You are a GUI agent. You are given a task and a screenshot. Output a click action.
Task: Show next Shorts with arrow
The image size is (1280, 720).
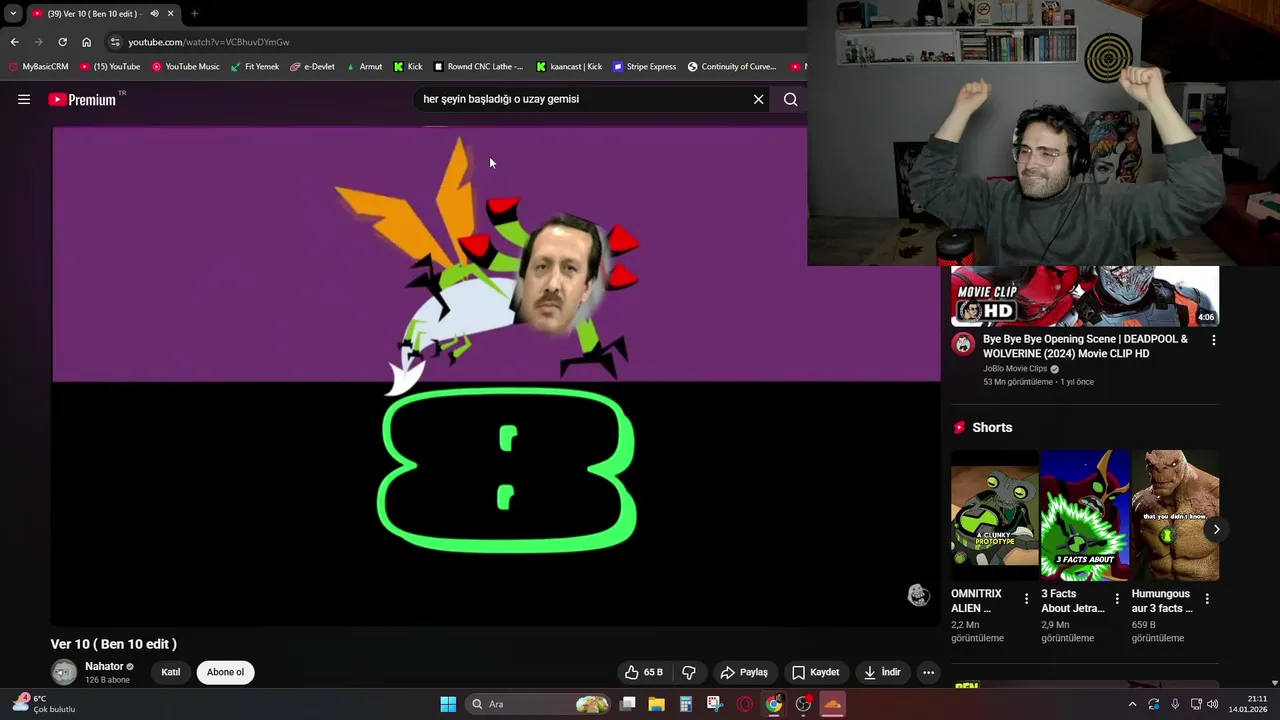coord(1216,529)
